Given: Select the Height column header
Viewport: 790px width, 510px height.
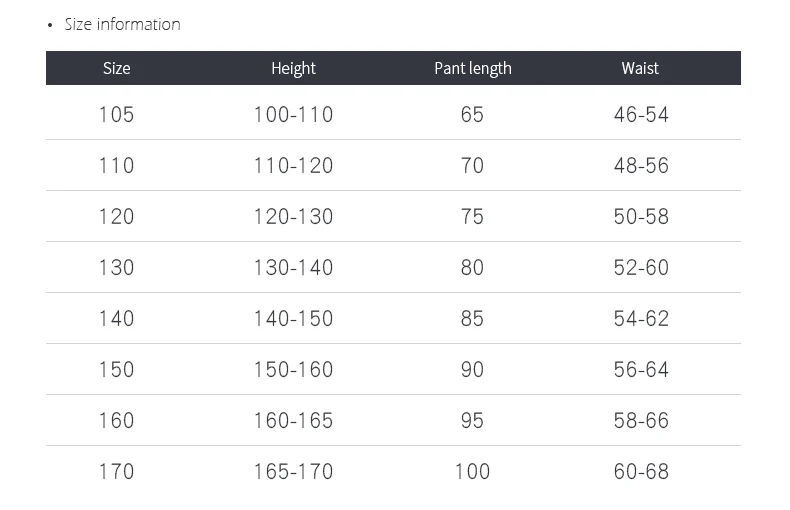Looking at the screenshot, I should click(293, 68).
